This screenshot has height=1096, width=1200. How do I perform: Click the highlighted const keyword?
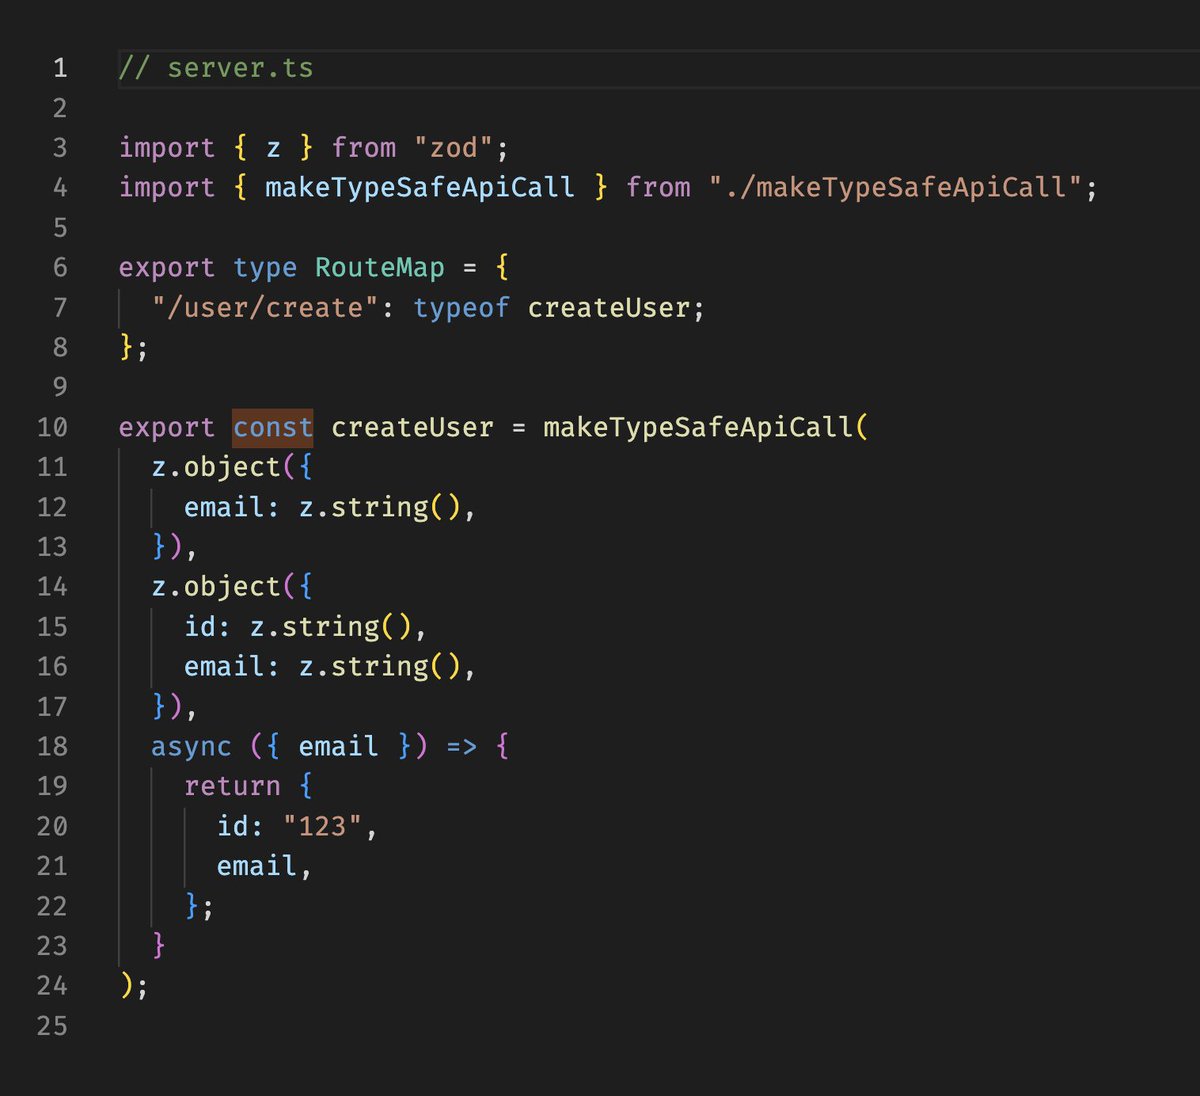click(273, 428)
